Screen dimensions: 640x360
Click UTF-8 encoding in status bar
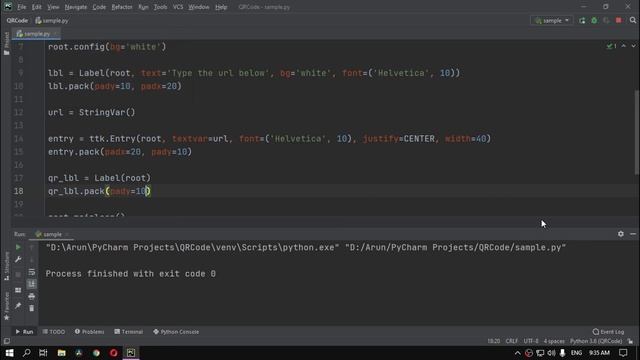[531, 341]
